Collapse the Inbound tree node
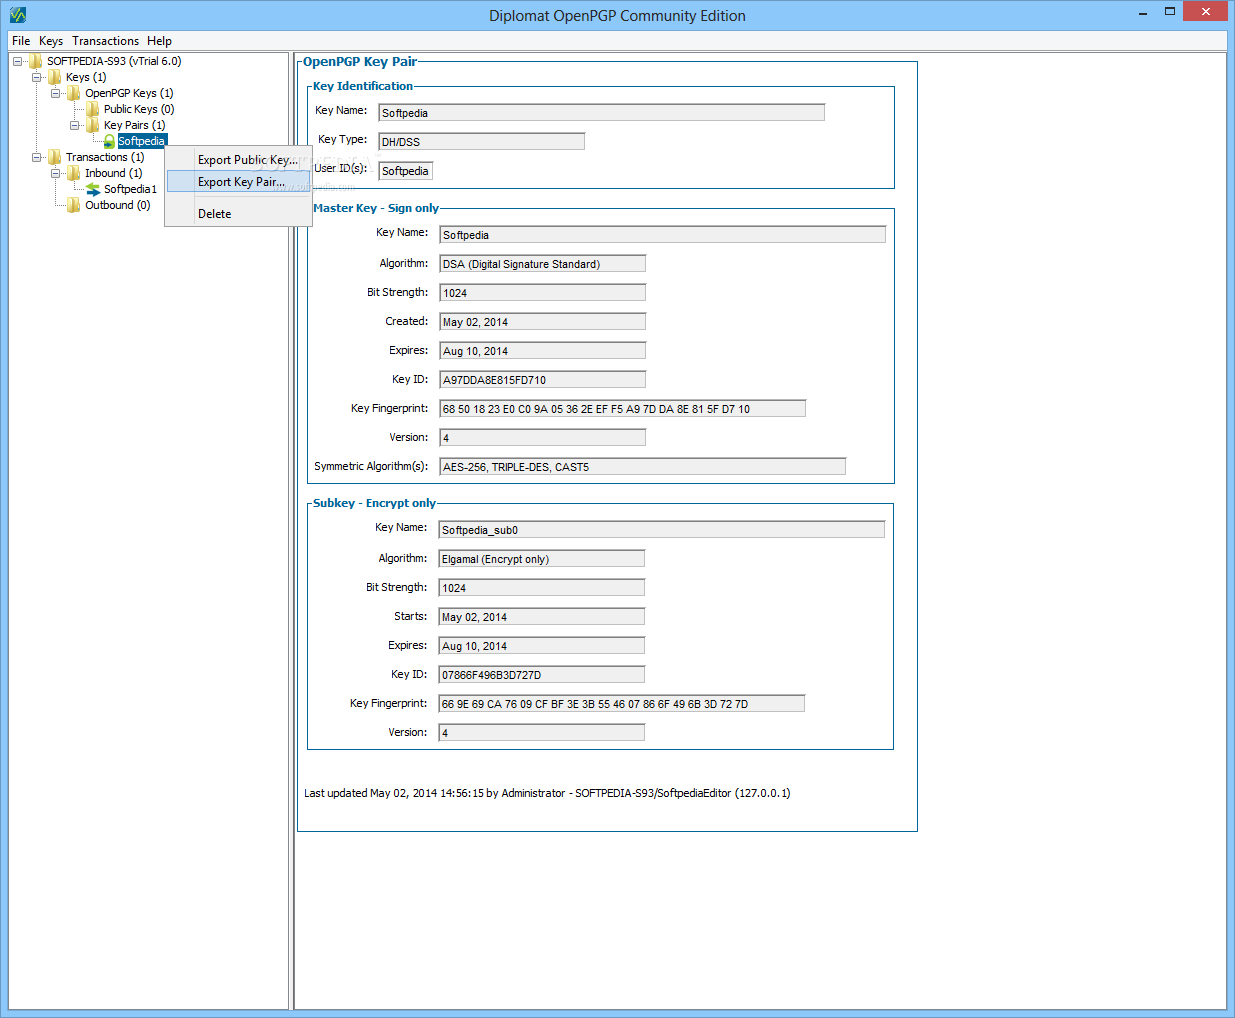Viewport: 1235px width, 1018px height. tap(55, 173)
